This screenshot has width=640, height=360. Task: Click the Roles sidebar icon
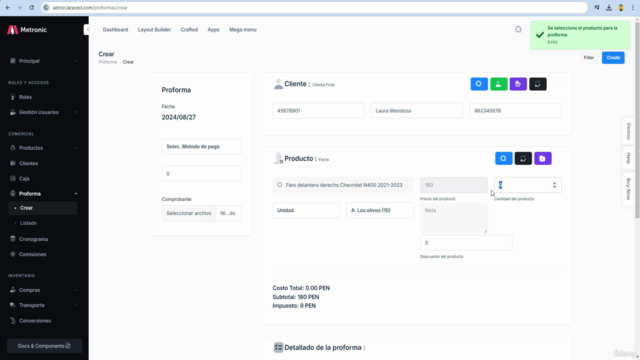13,97
